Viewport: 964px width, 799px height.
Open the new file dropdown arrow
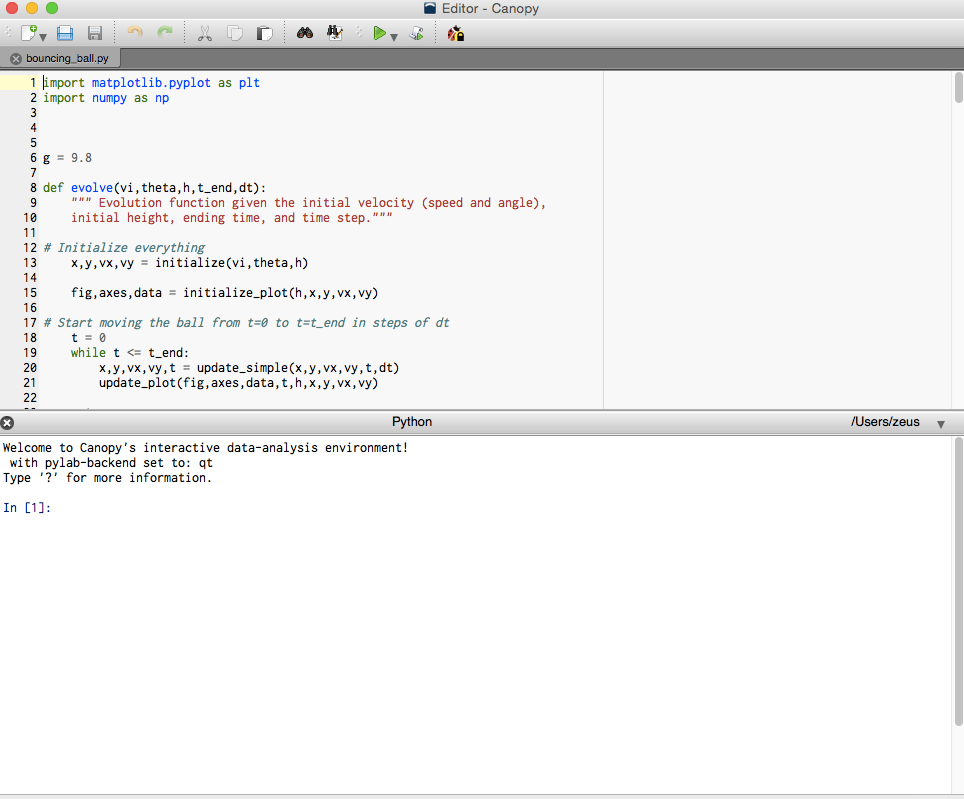coord(42,37)
